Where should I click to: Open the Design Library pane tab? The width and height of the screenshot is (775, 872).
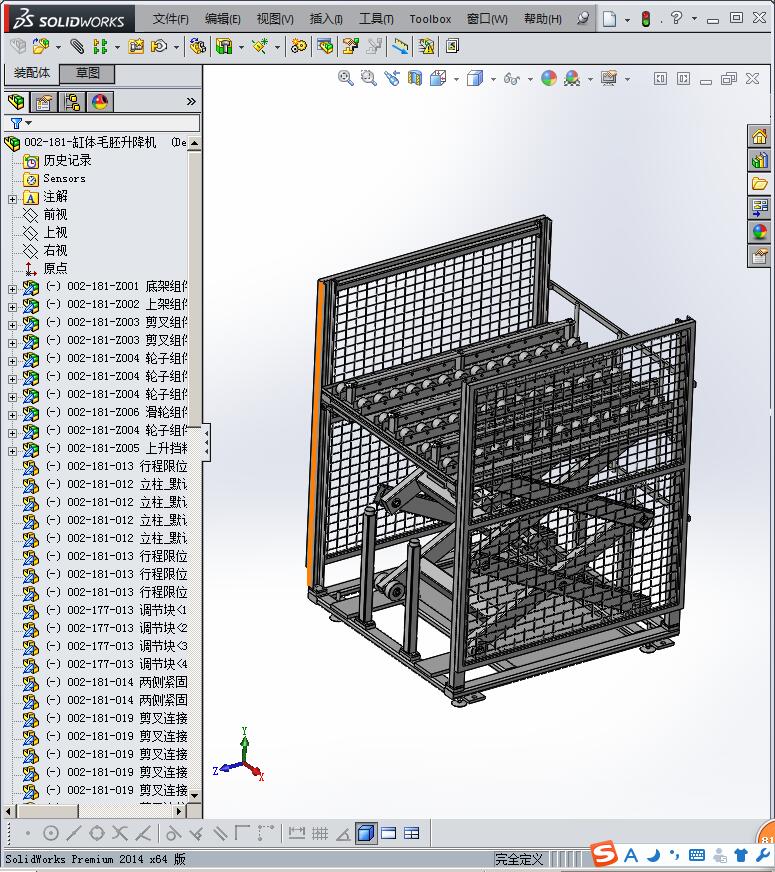tap(759, 161)
